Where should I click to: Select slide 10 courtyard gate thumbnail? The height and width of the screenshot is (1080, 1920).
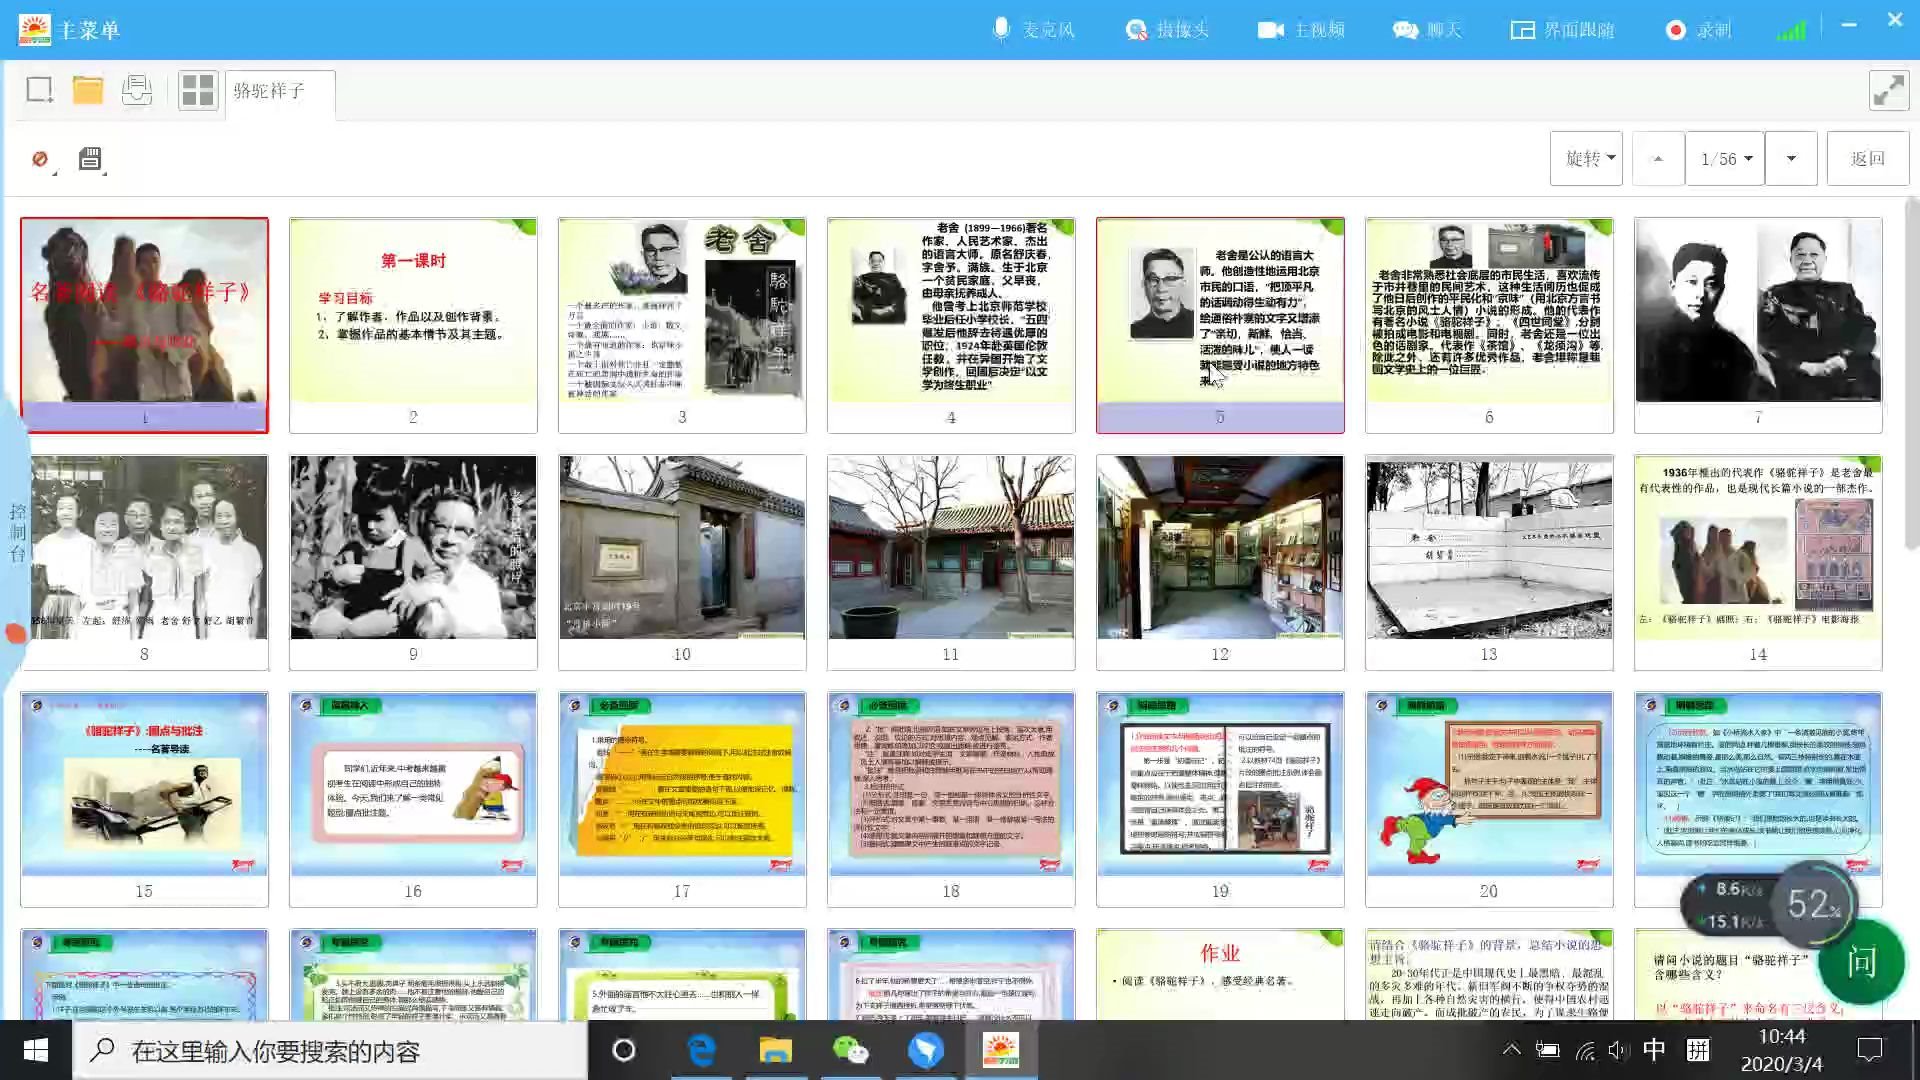click(x=682, y=562)
